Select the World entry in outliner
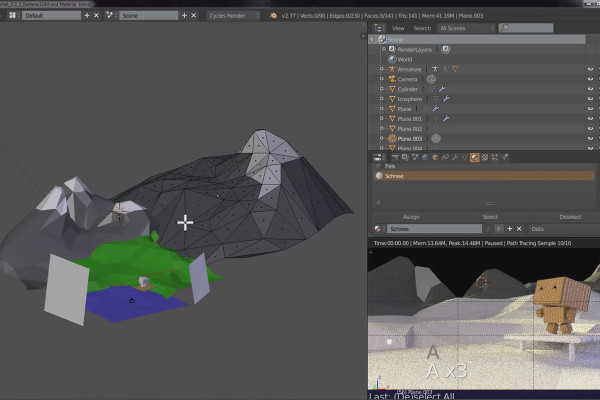Viewport: 600px width, 400px height. coord(404,59)
